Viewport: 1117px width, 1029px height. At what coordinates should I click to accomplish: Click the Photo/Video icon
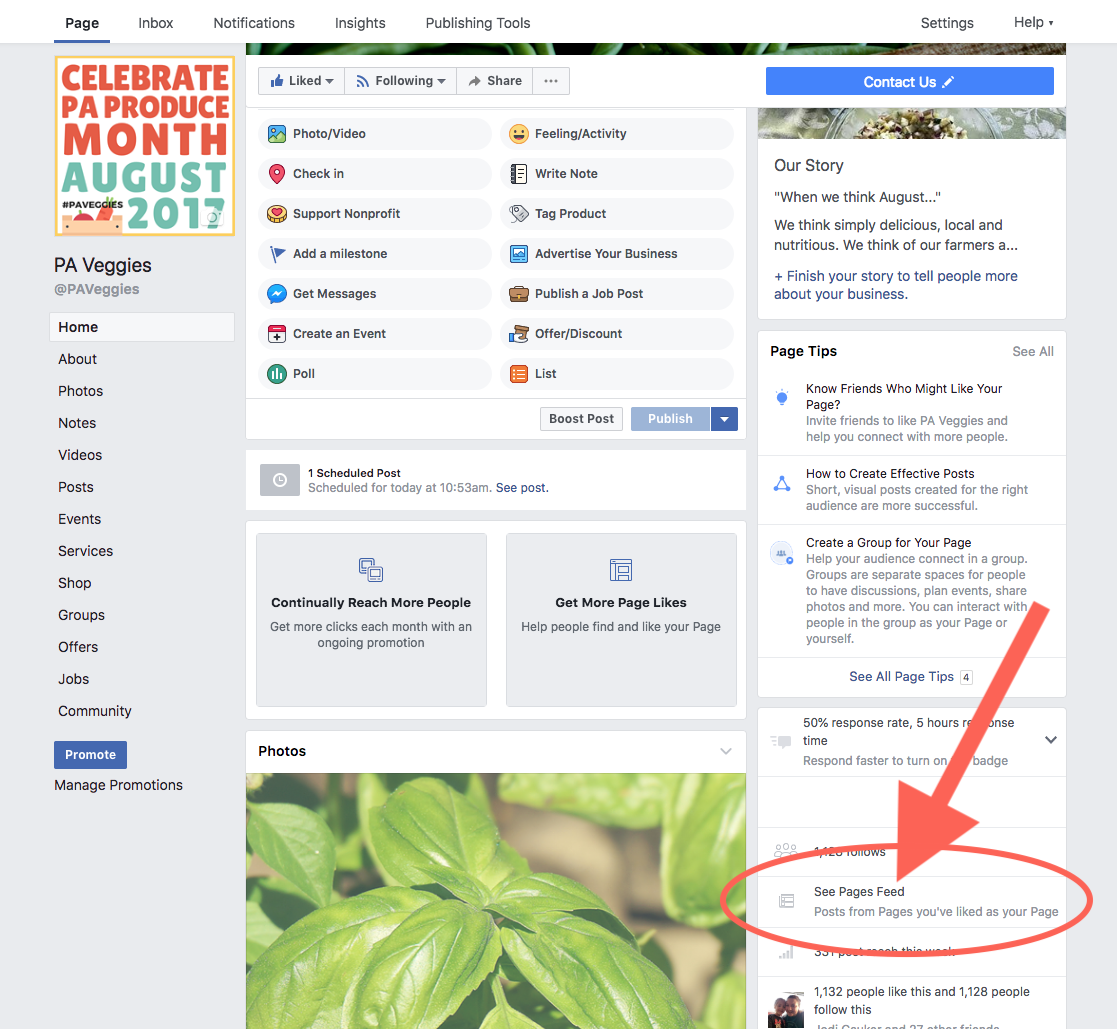click(276, 134)
